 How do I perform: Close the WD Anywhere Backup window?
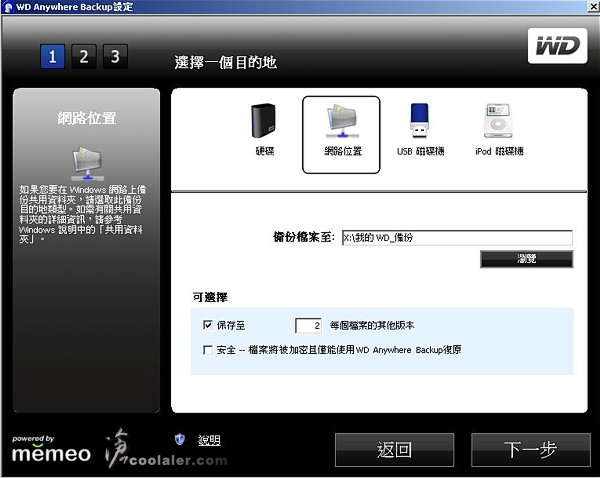pos(593,7)
